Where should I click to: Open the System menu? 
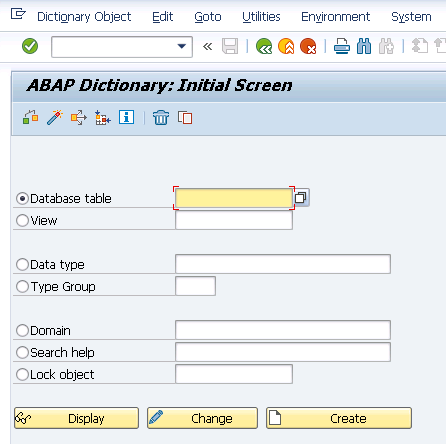pyautogui.click(x=411, y=17)
